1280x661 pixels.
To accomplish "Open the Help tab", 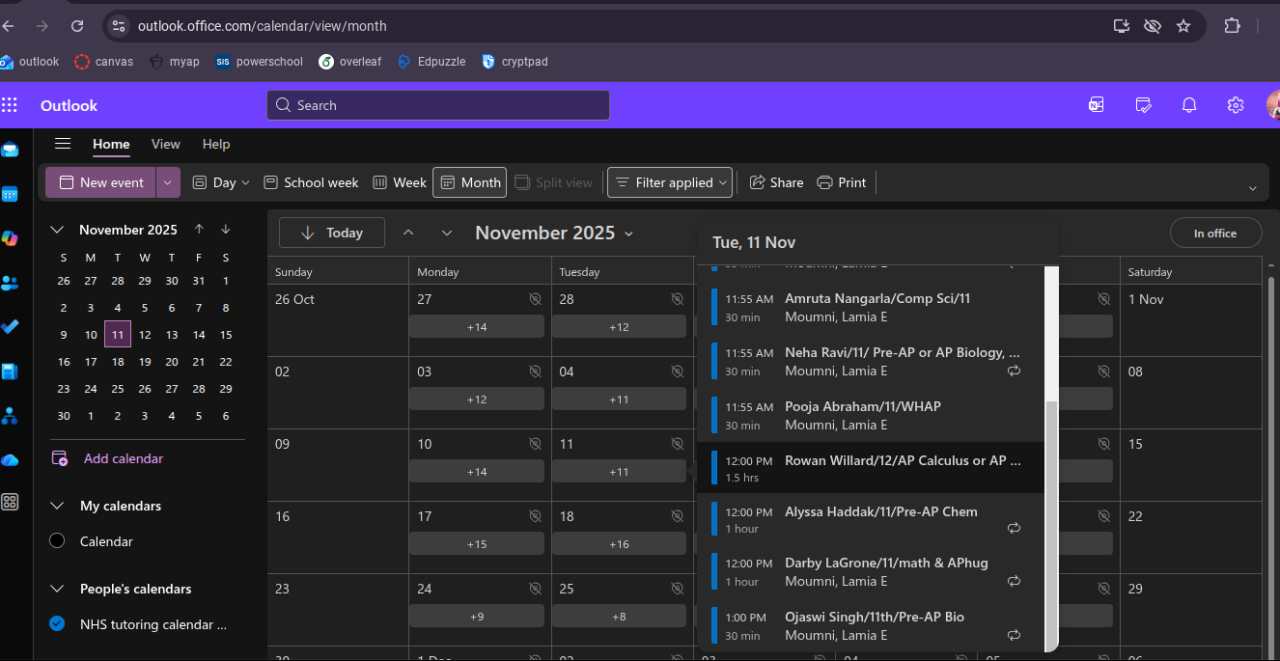I will [x=216, y=144].
